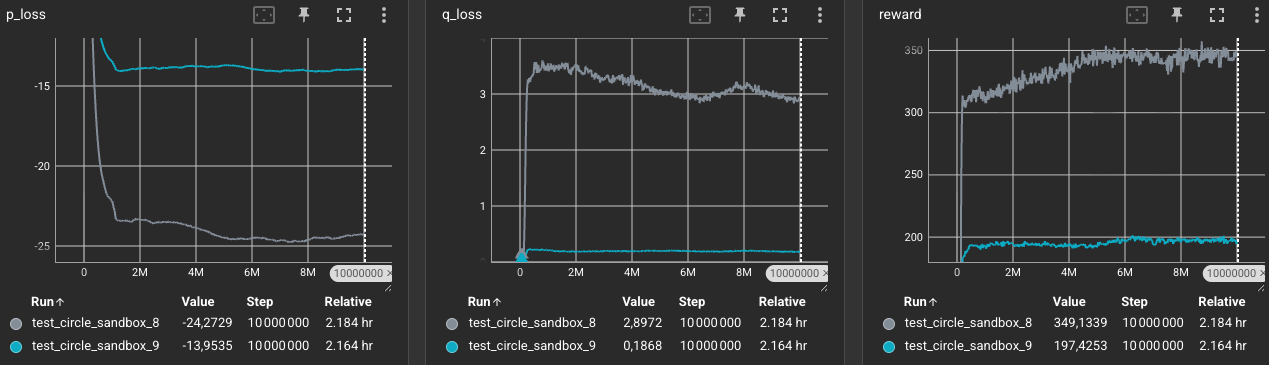Open more options menu for p_loss

click(384, 15)
